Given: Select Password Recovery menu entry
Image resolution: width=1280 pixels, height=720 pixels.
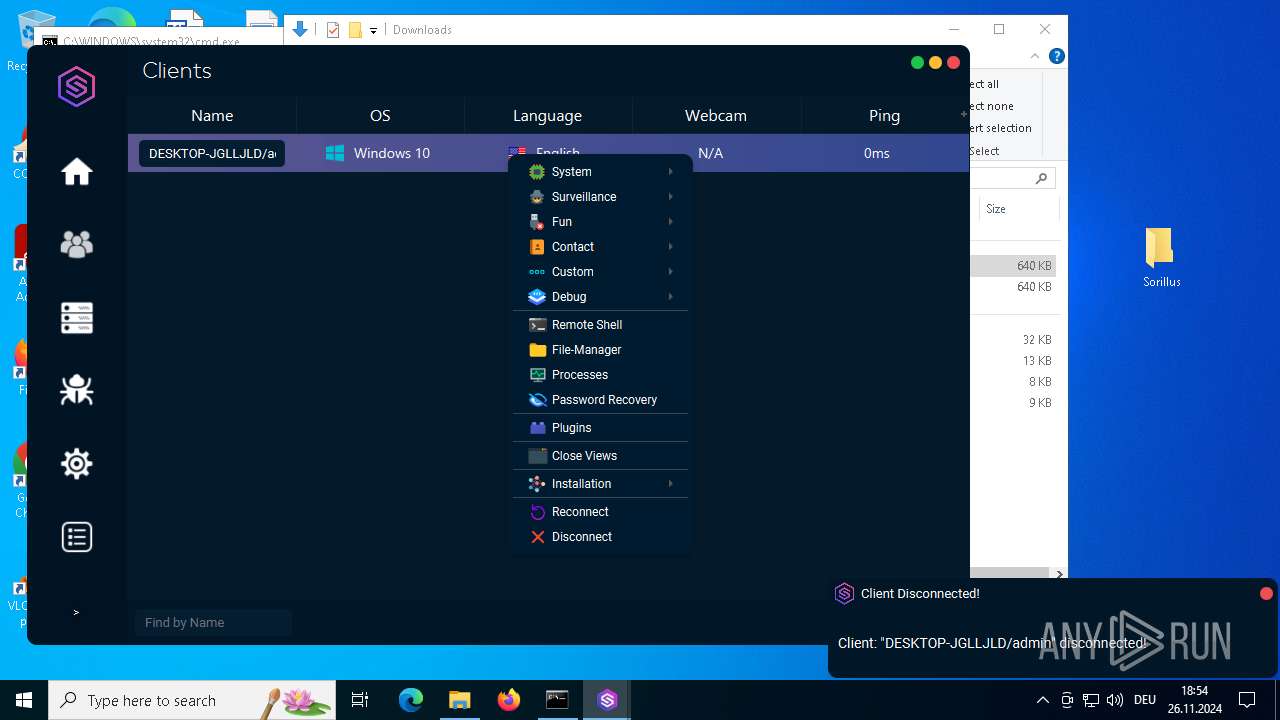Looking at the screenshot, I should [x=601, y=400].
